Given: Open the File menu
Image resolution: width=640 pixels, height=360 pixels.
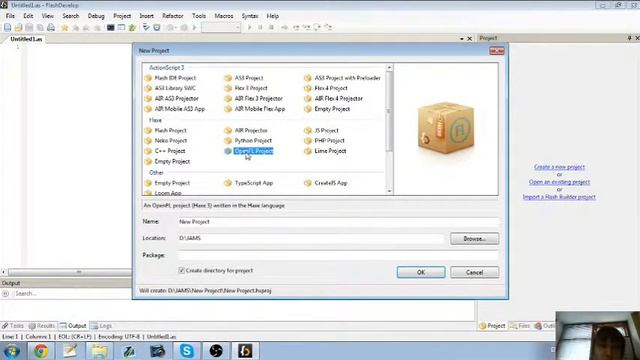Looking at the screenshot, I should pos(10,16).
